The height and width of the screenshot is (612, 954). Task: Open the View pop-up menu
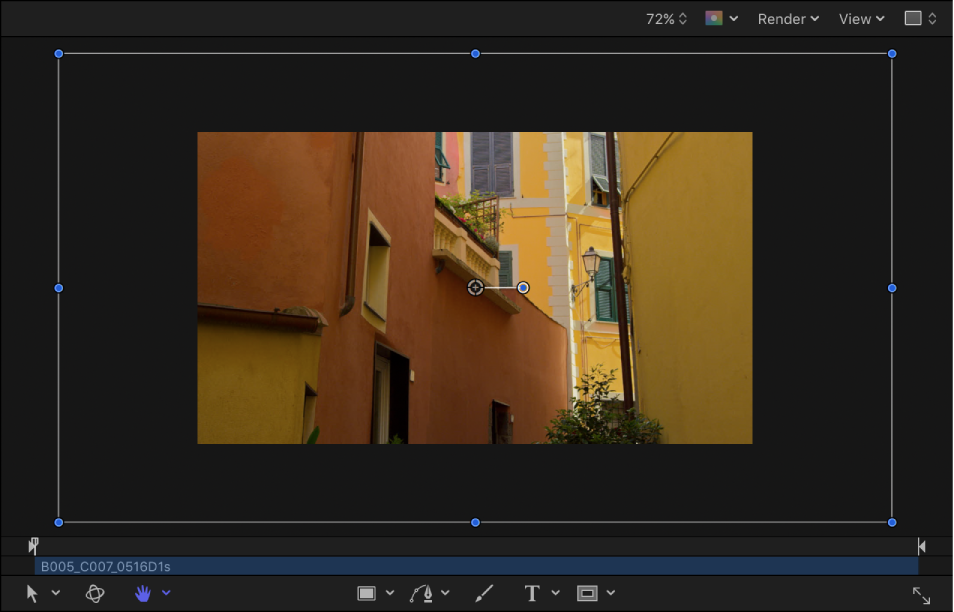859,18
